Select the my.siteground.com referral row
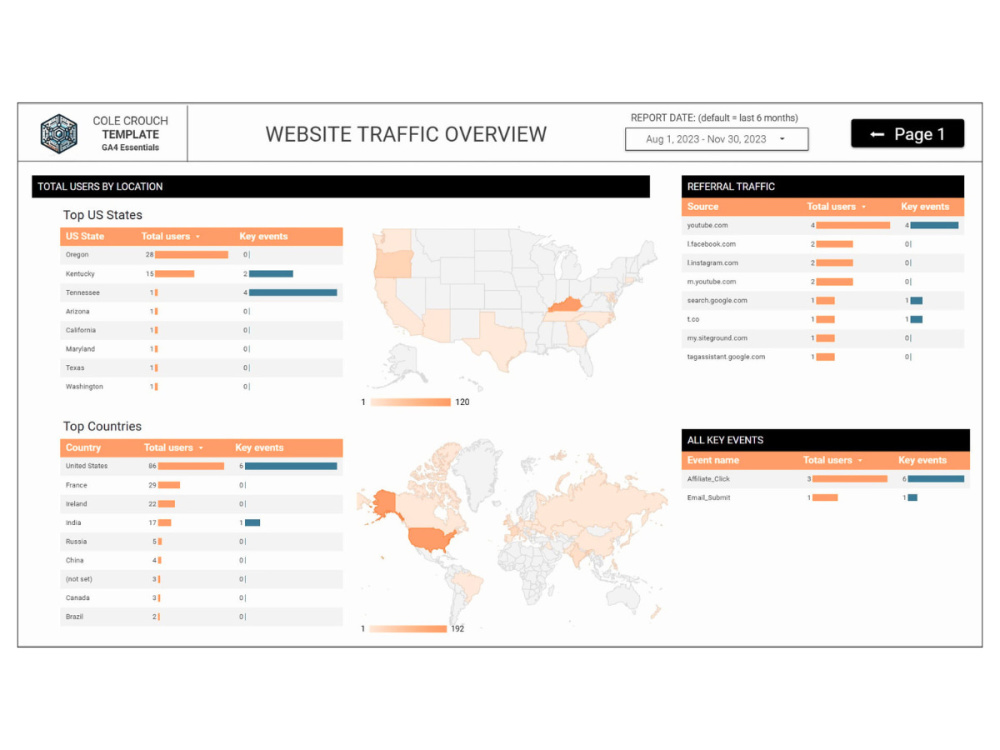This screenshot has height=750, width=1000. tap(823, 338)
